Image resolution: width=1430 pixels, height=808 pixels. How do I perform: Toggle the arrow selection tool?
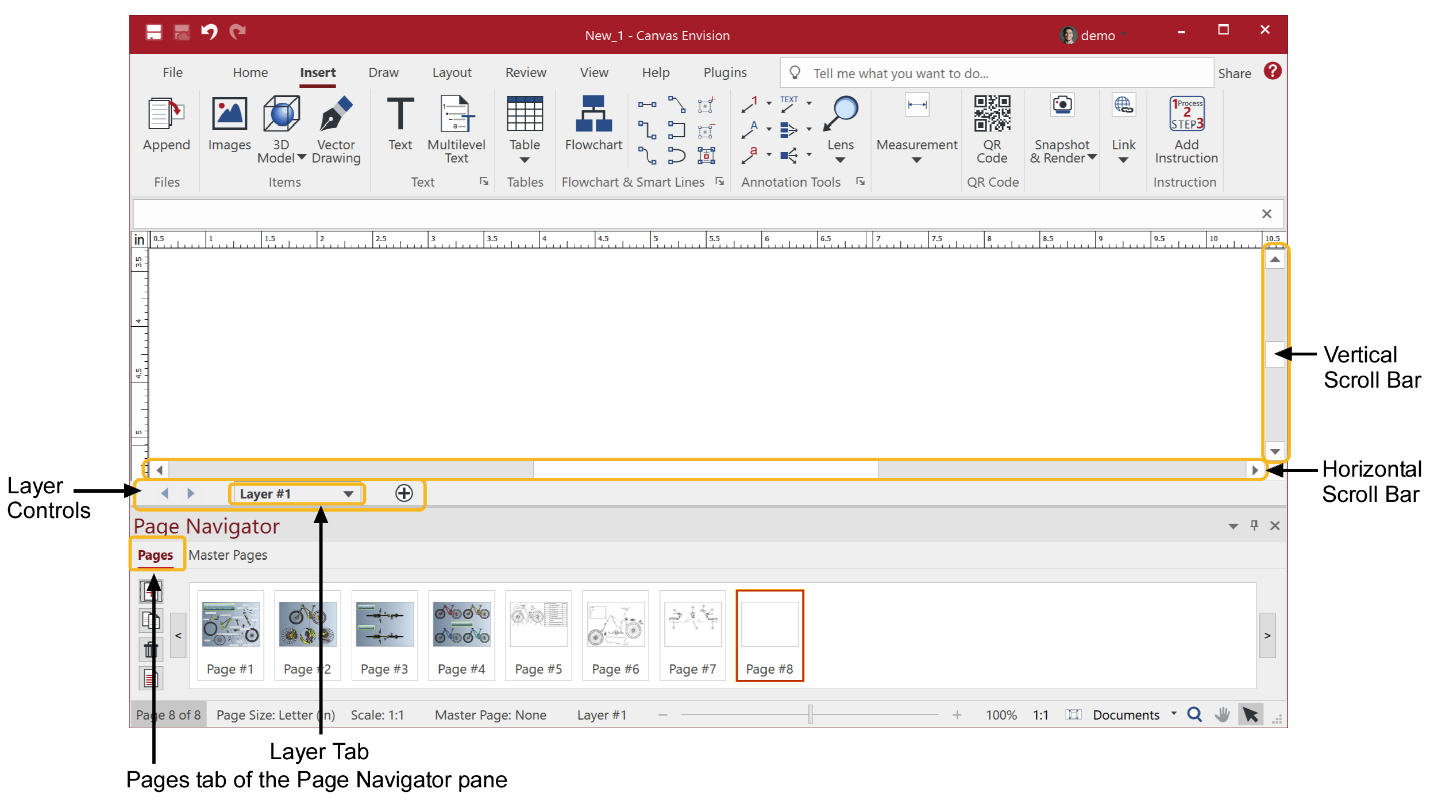(x=1250, y=714)
